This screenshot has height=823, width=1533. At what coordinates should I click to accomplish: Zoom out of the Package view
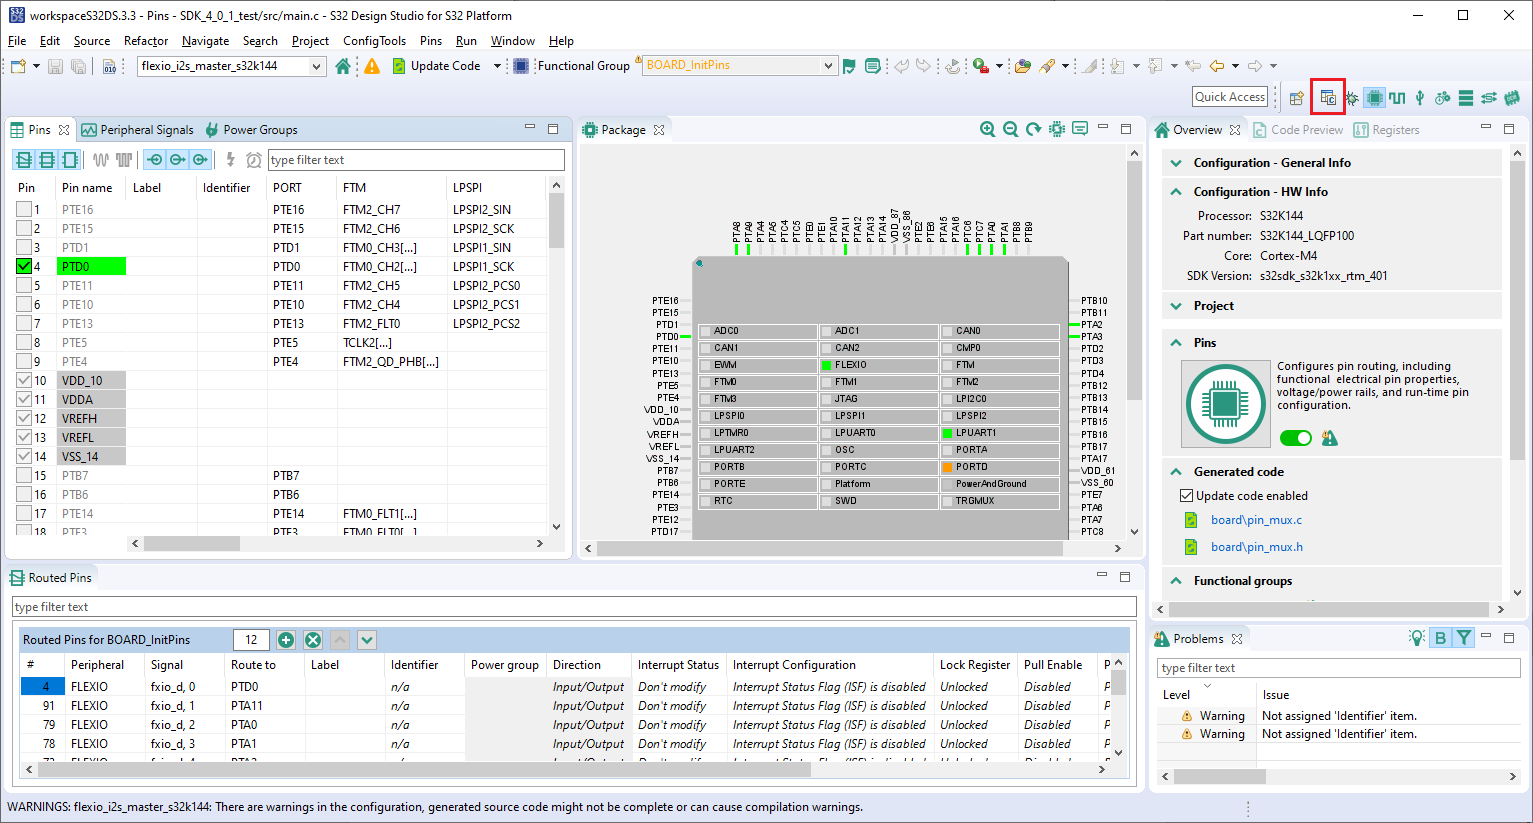pyautogui.click(x=1010, y=129)
